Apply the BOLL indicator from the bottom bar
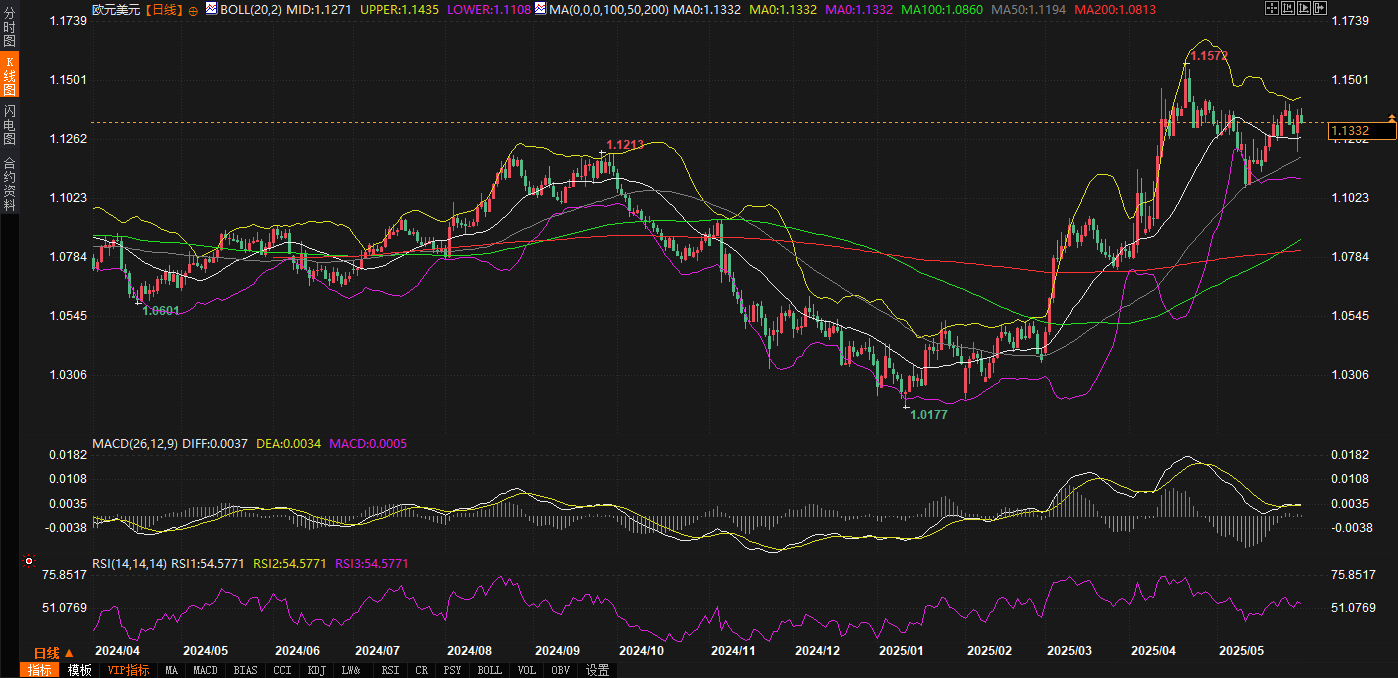The height and width of the screenshot is (678, 1398). [x=489, y=670]
